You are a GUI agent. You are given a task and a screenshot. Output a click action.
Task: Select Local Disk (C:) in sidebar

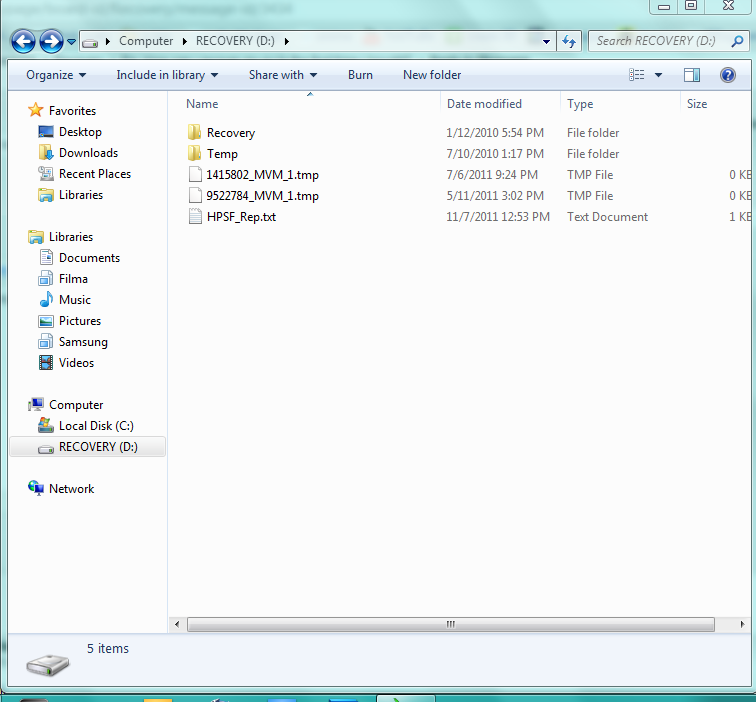[96, 426]
